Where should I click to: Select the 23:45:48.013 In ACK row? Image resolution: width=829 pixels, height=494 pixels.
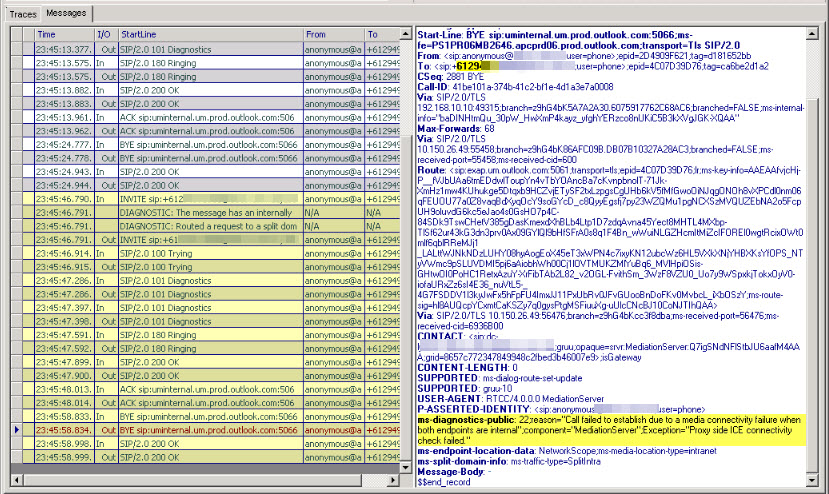pyautogui.click(x=206, y=389)
